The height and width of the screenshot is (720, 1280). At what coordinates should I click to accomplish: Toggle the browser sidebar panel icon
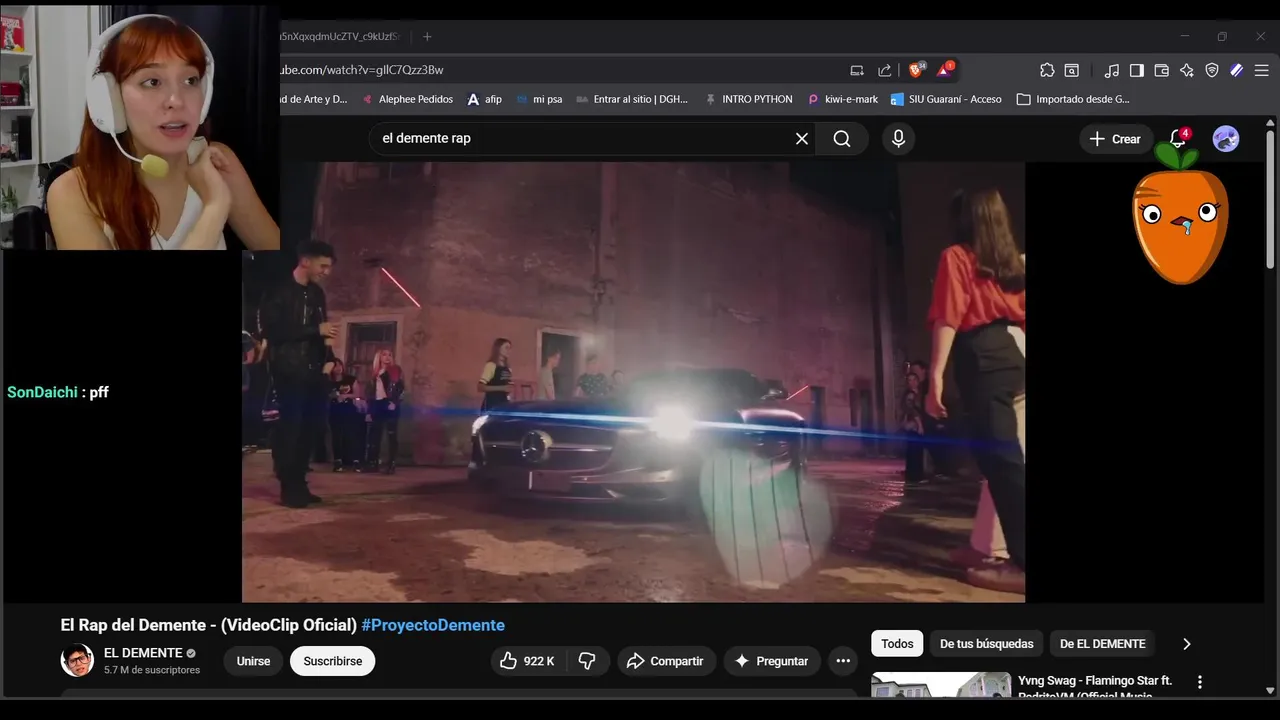[1137, 70]
